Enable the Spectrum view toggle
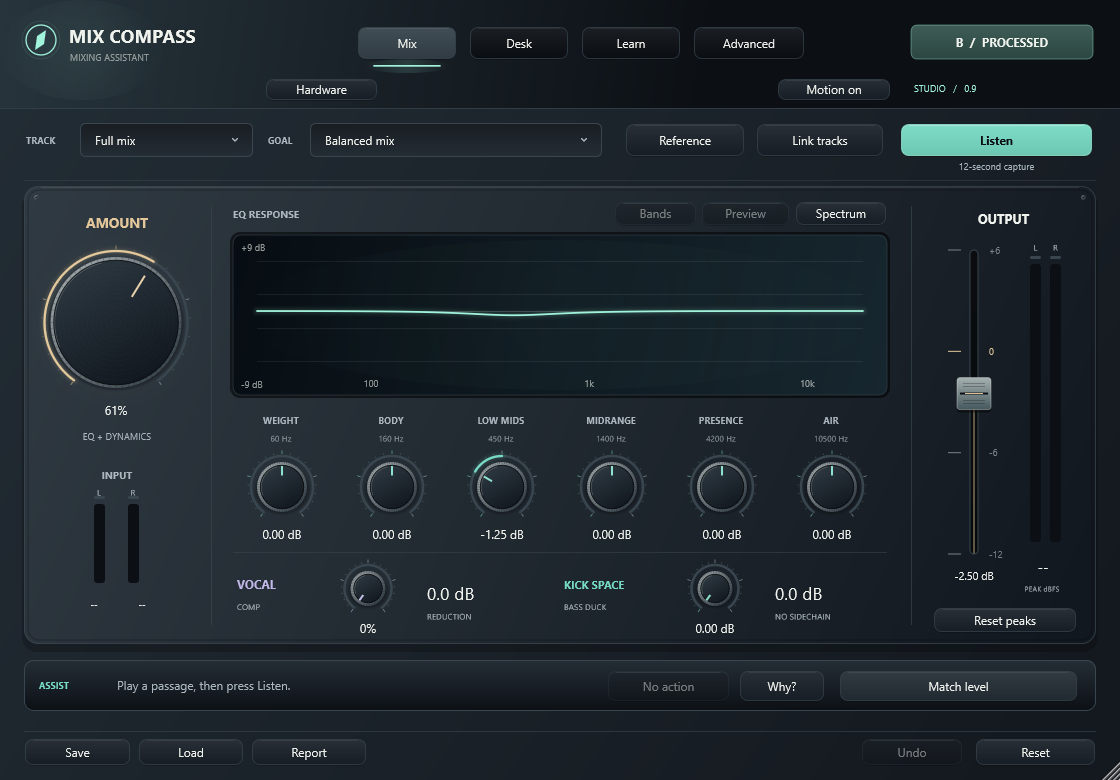Viewport: 1120px width, 780px height. [x=840, y=214]
